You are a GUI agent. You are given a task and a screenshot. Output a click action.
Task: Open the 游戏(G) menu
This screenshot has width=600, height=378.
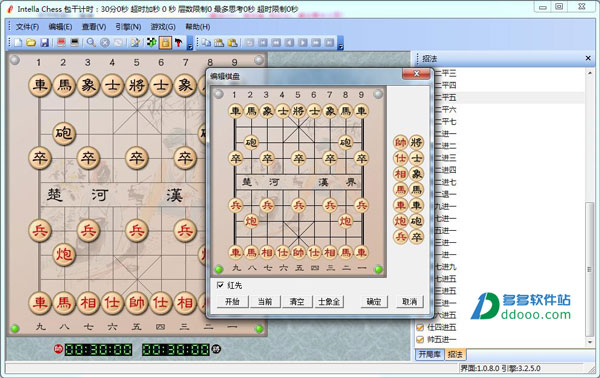point(163,27)
